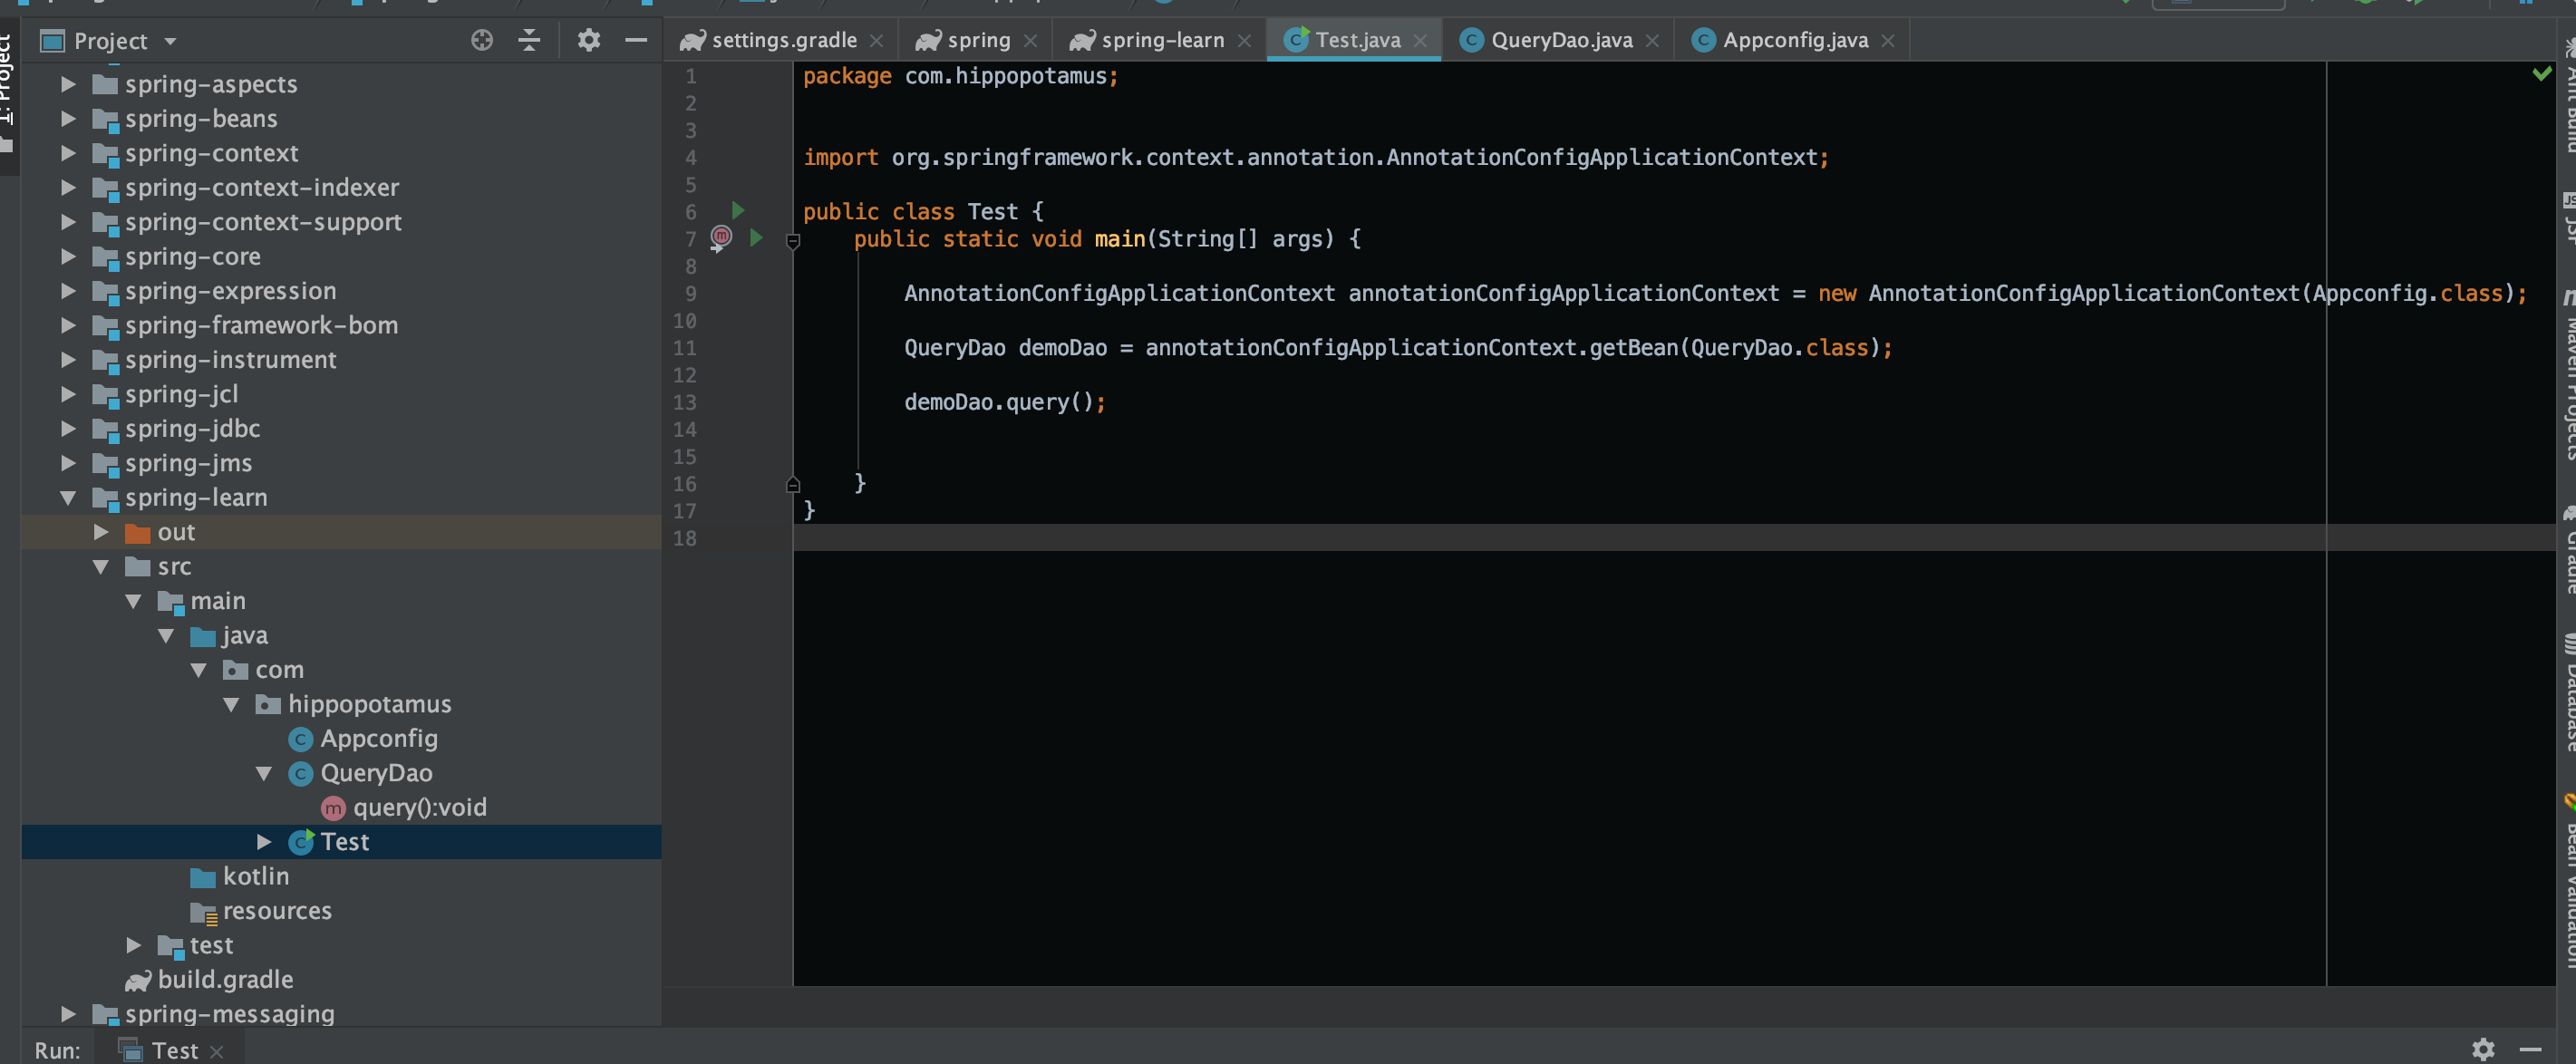
Task: Expand the spring-core module
Action: click(x=68, y=256)
